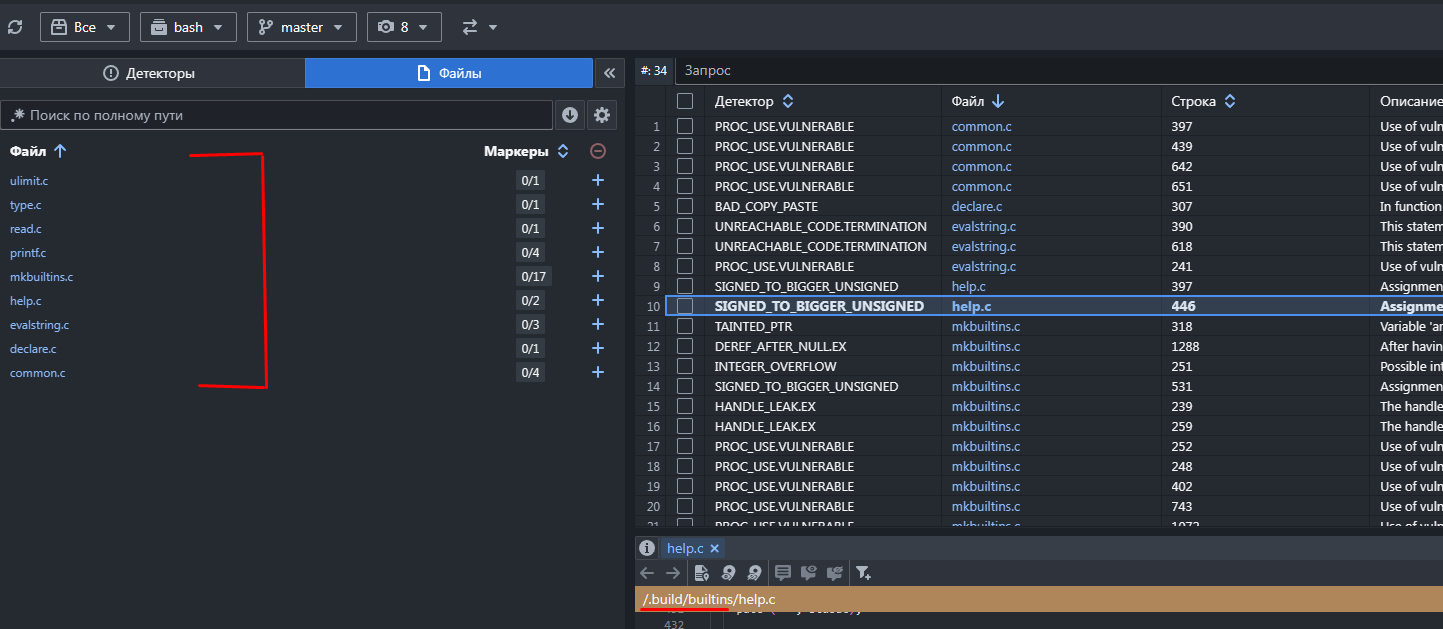Open the bash project dropdown
This screenshot has width=1443, height=629.
coord(188,27)
